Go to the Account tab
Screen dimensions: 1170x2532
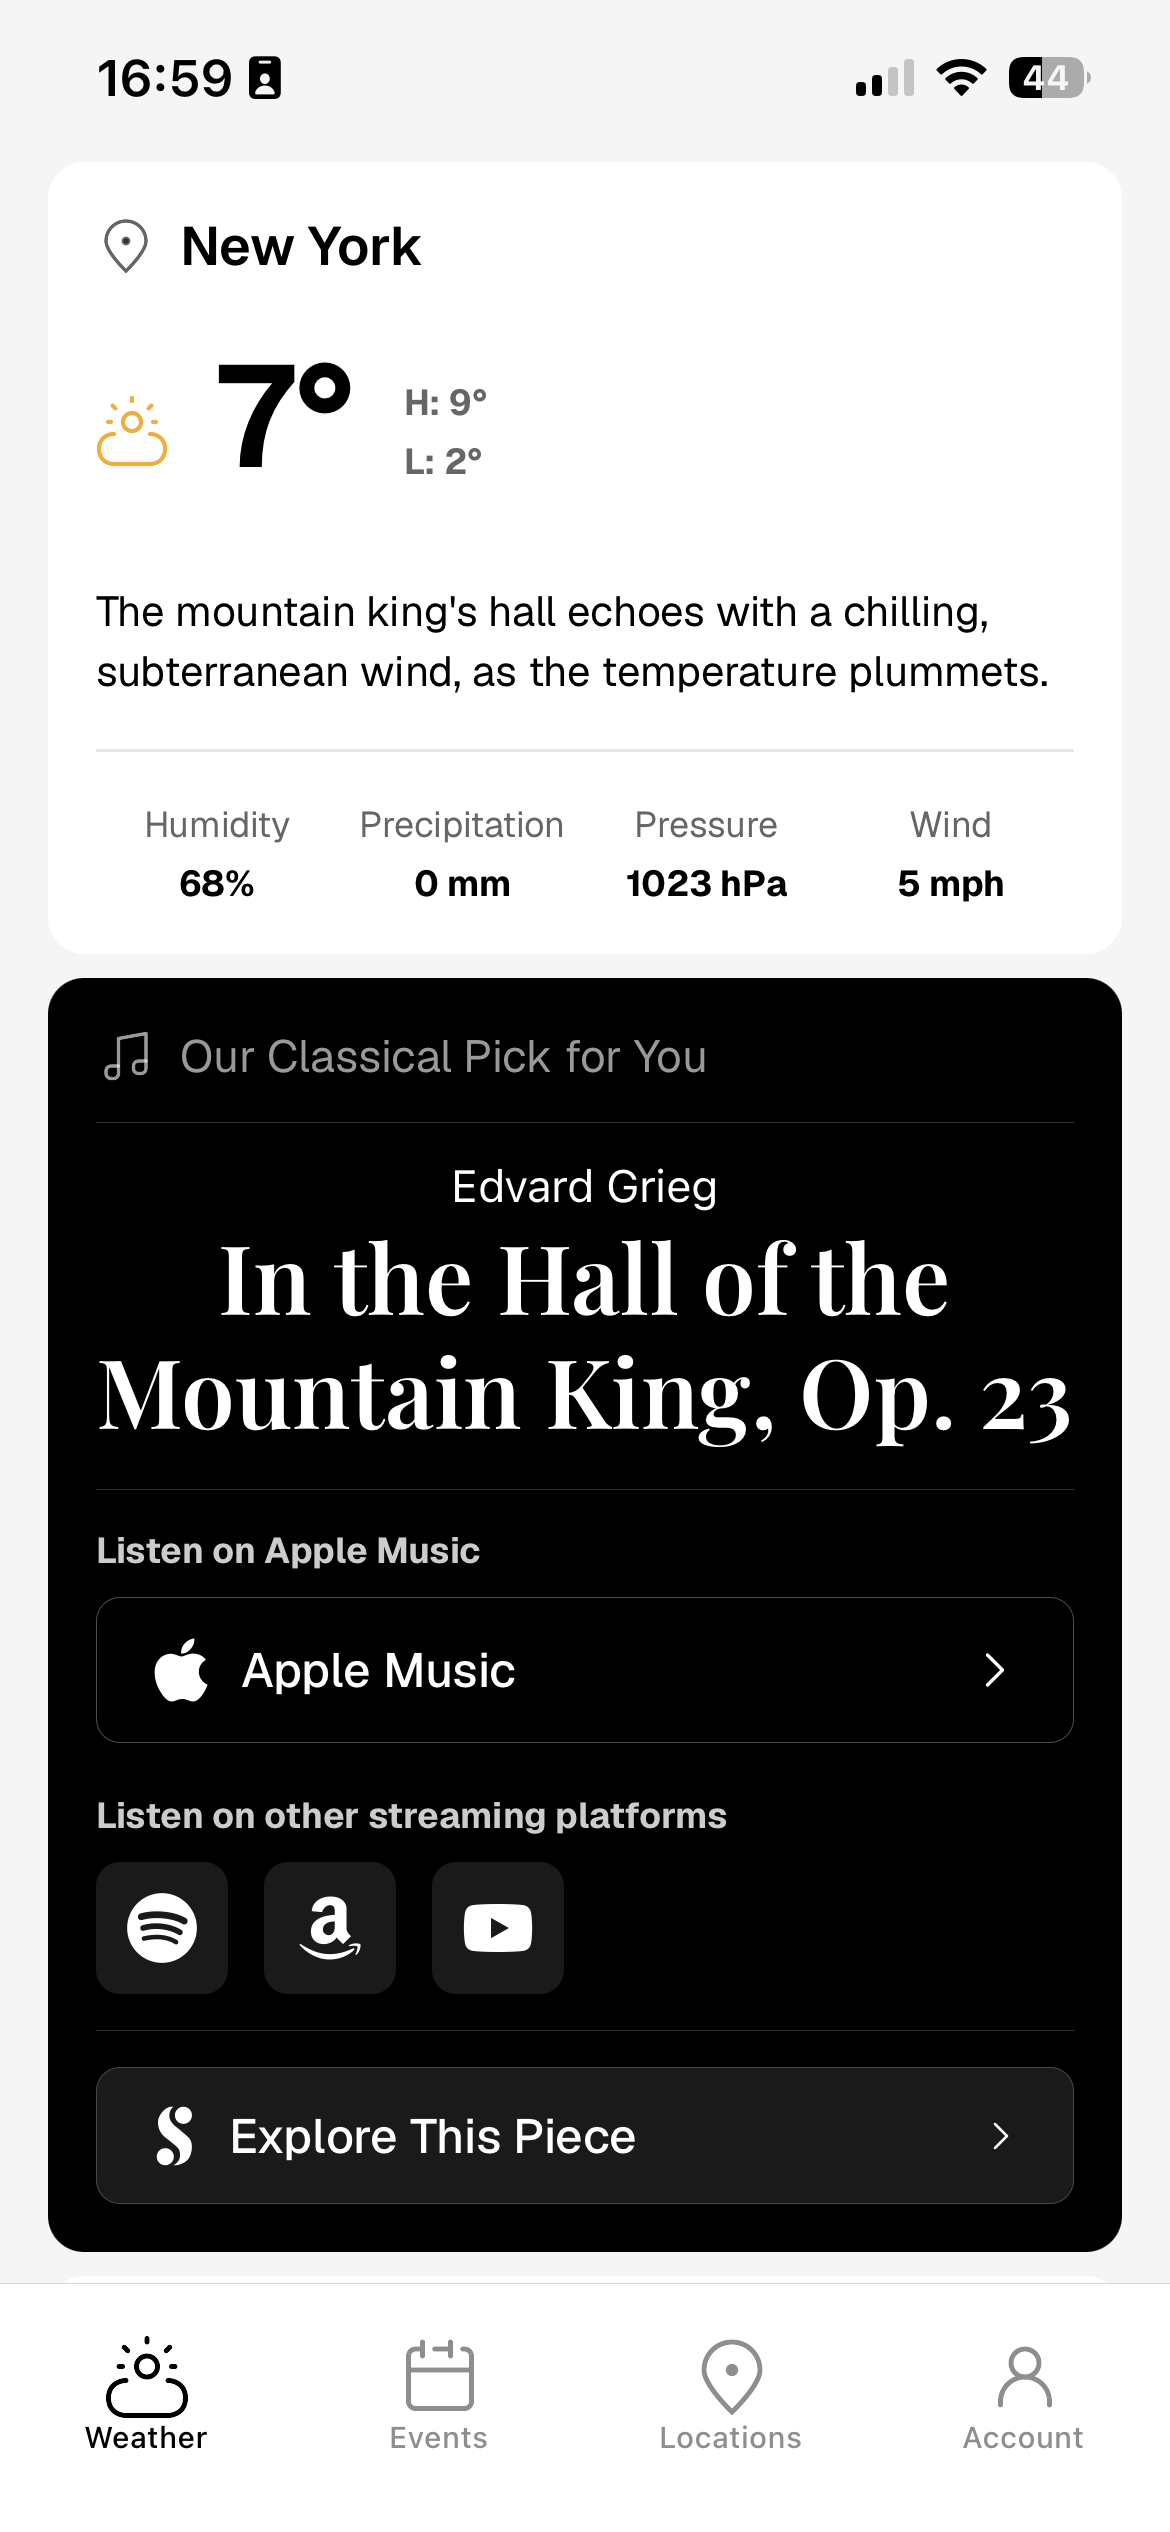[x=1023, y=2393]
